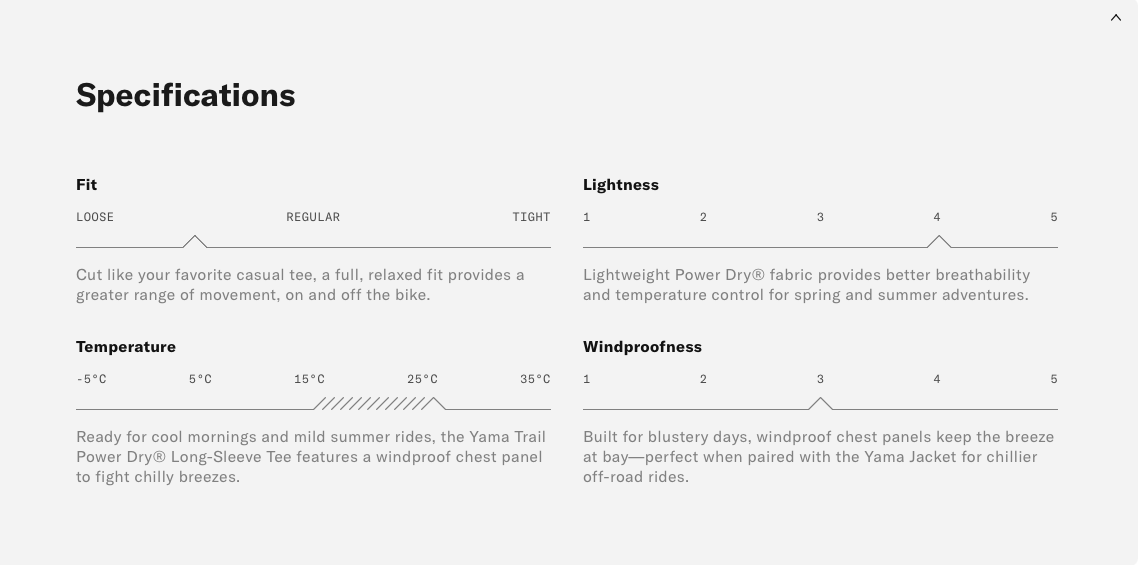1138x565 pixels.
Task: Click the Temperature section title
Action: pos(126,346)
